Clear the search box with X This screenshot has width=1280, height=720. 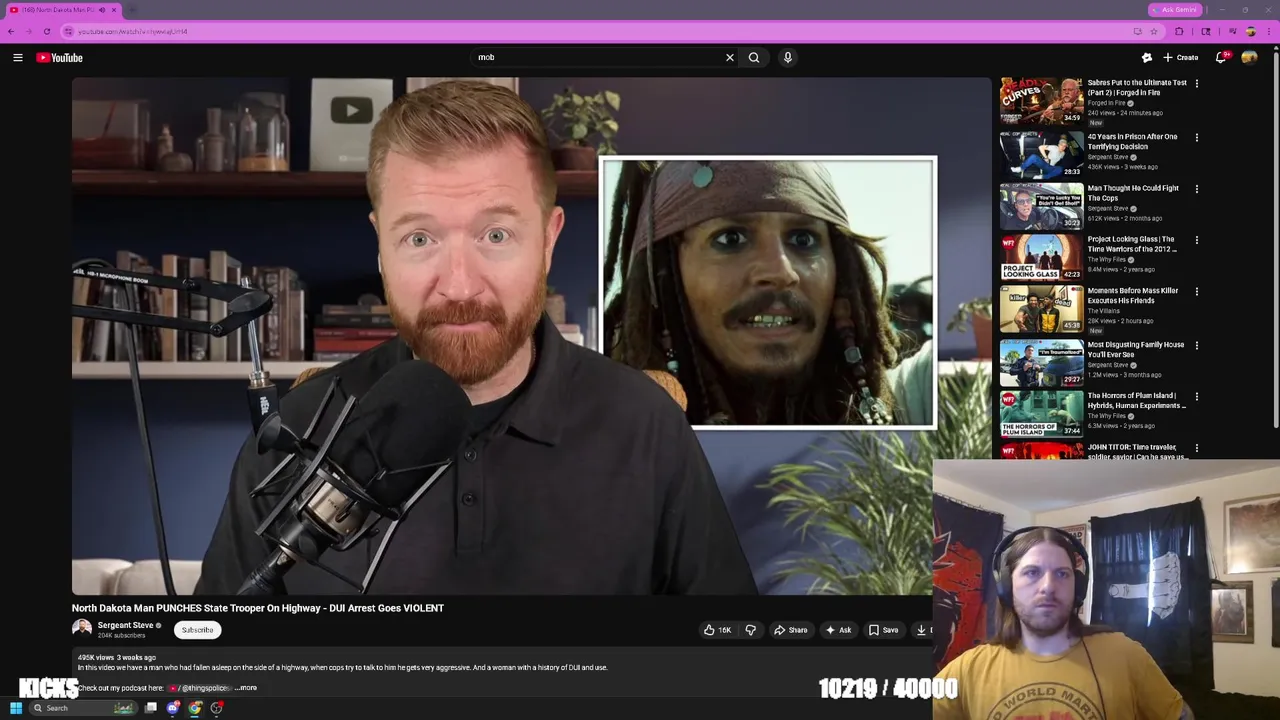[730, 57]
